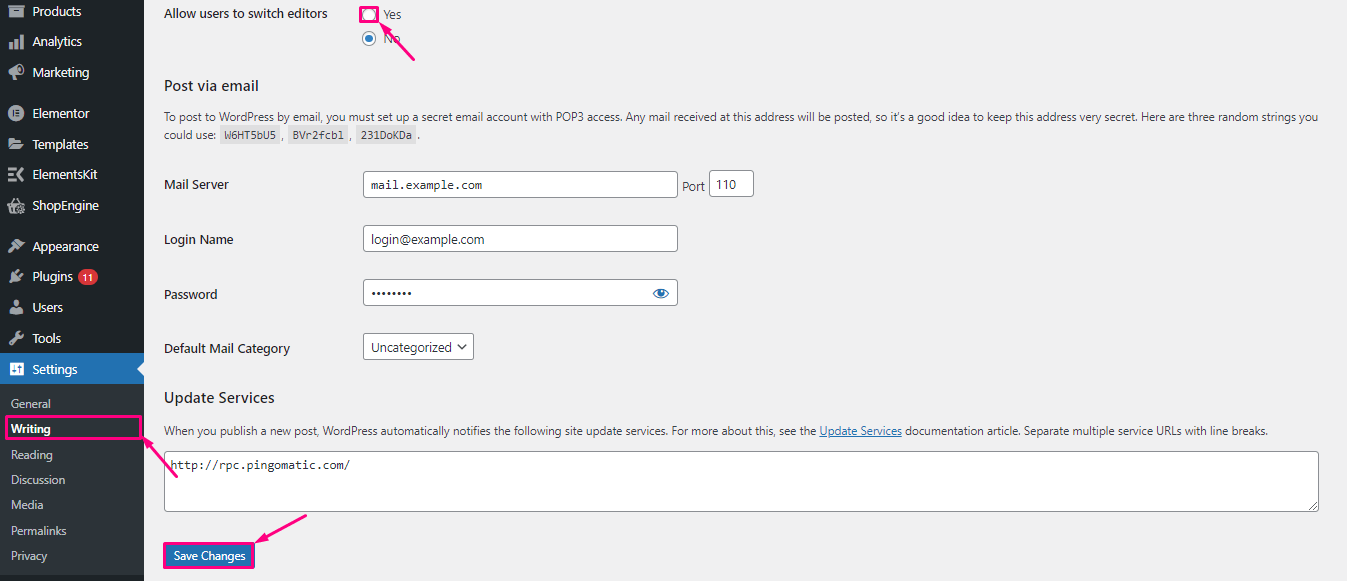Toggle password visibility eye icon
The image size is (1347, 581).
[660, 293]
